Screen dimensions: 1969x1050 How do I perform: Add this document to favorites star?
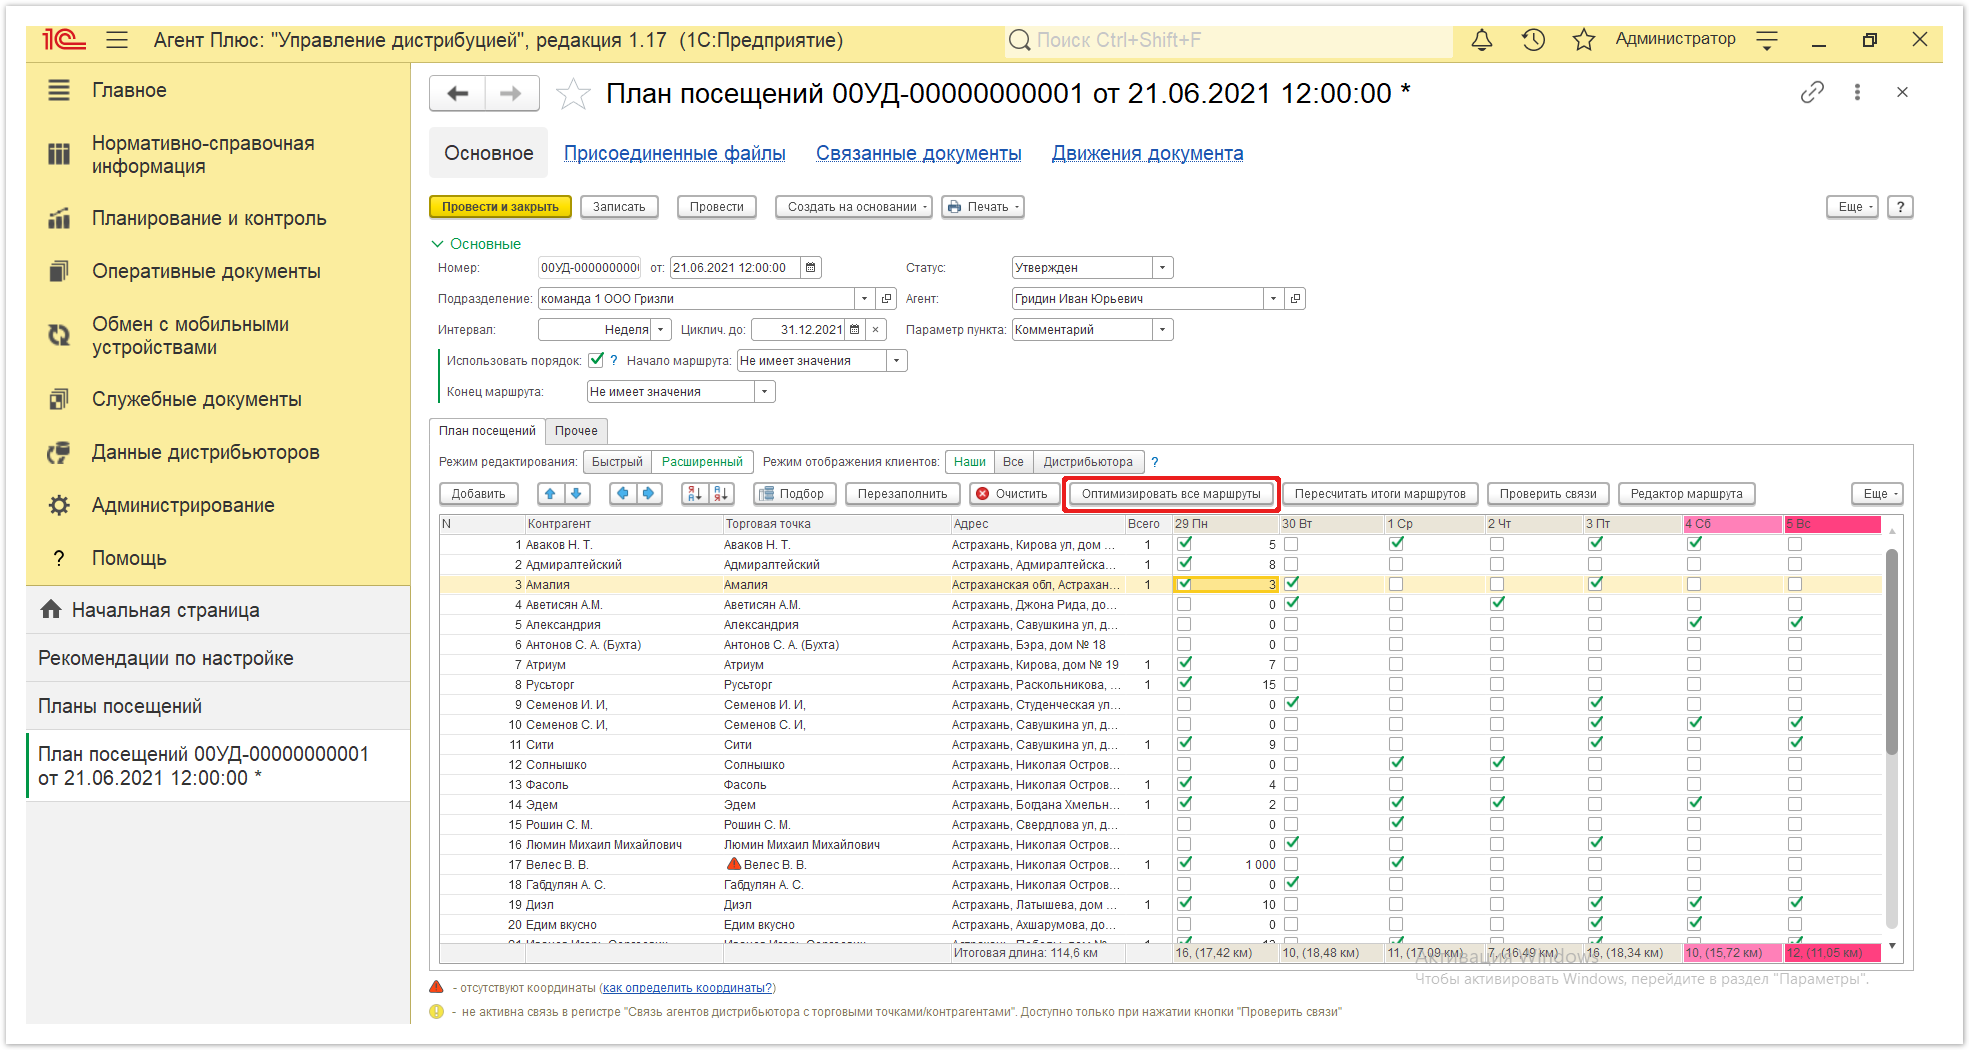[x=573, y=94]
